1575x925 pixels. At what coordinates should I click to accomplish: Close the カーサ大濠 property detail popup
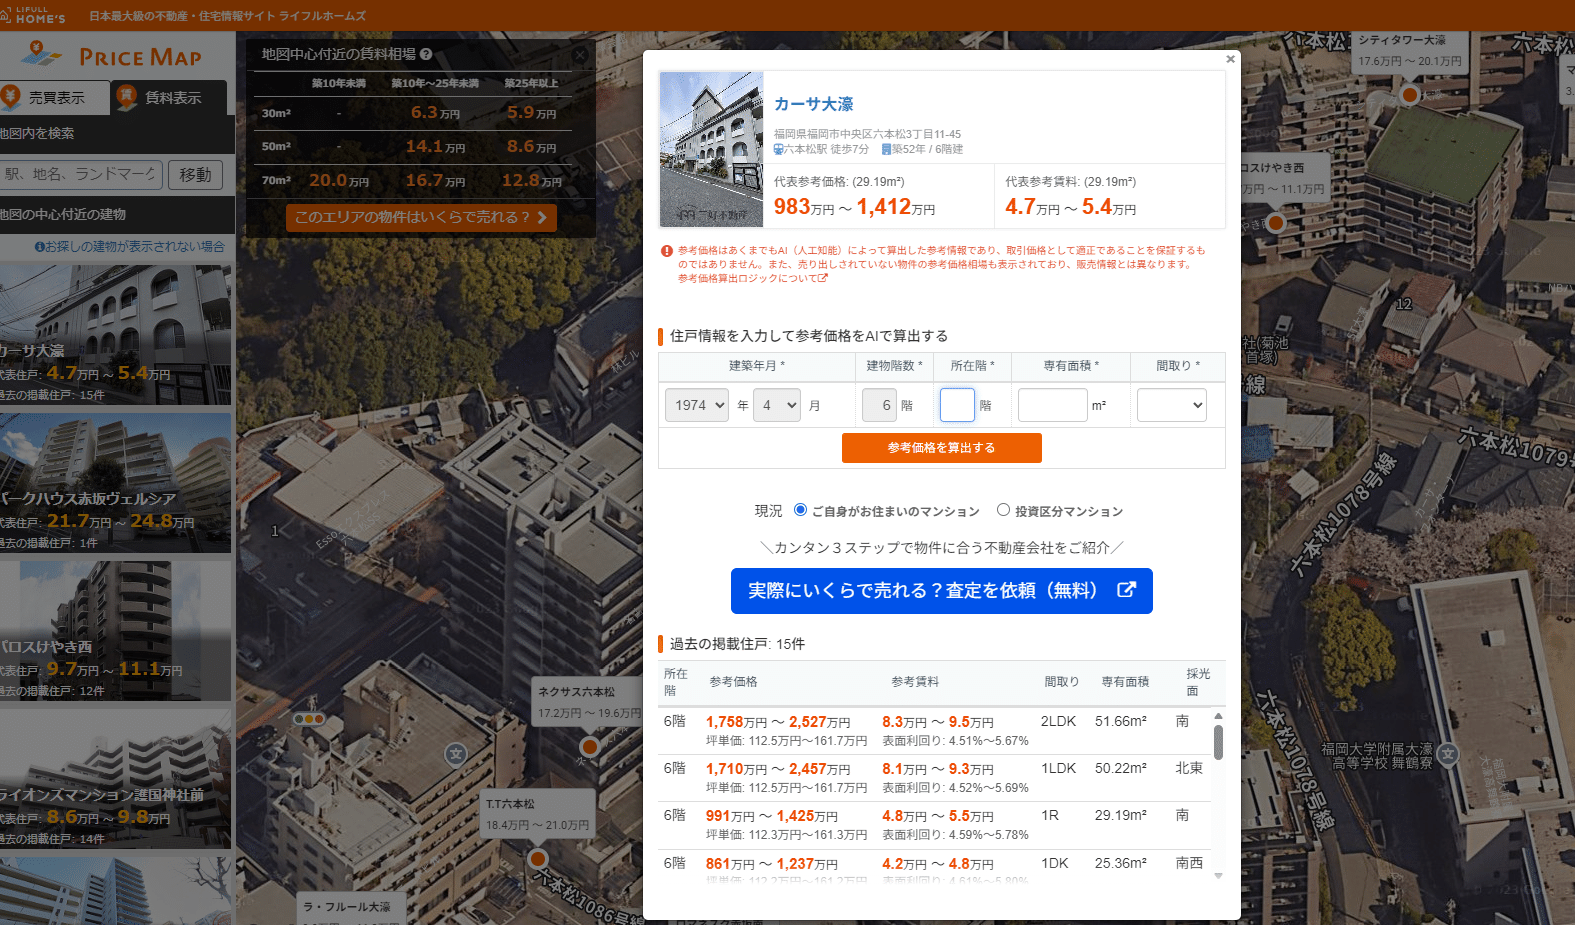coord(1230,59)
